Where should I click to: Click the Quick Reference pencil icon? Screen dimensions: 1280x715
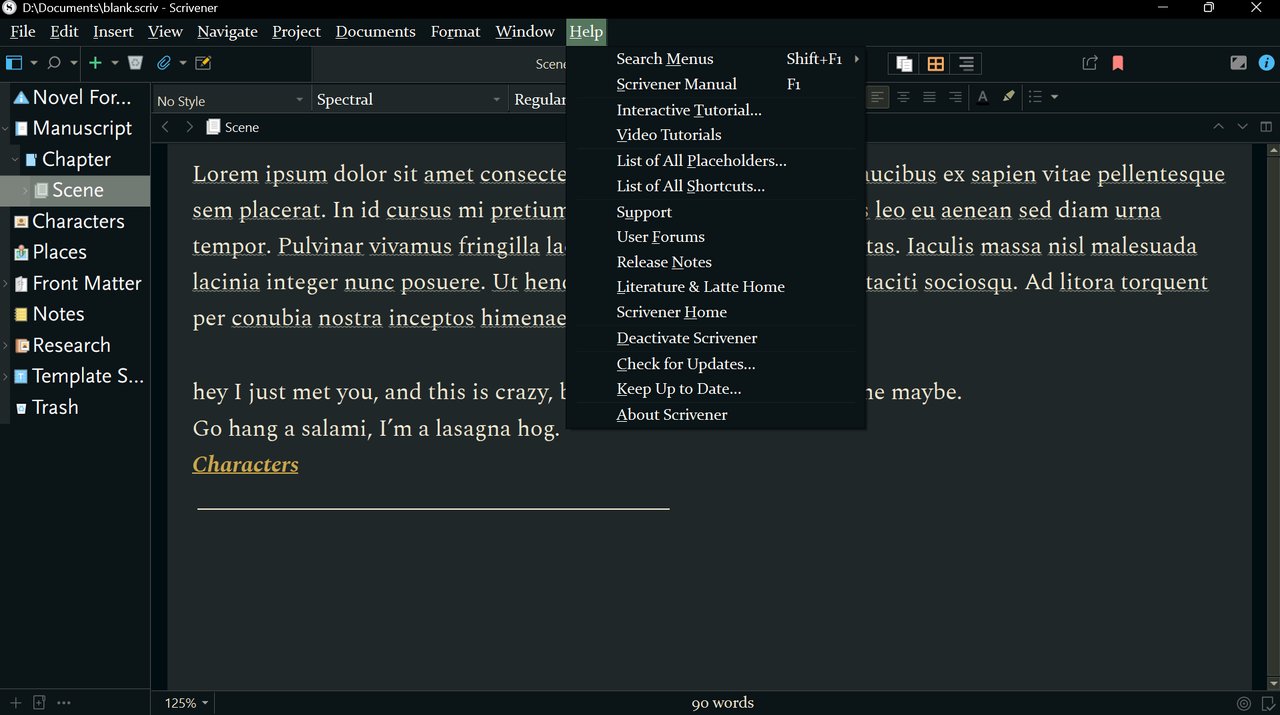click(x=203, y=63)
